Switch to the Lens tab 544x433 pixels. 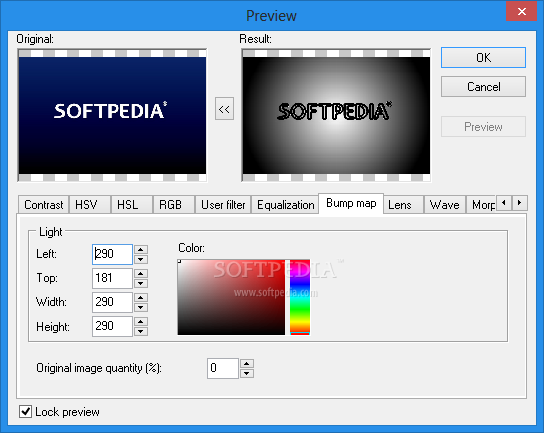pos(403,205)
